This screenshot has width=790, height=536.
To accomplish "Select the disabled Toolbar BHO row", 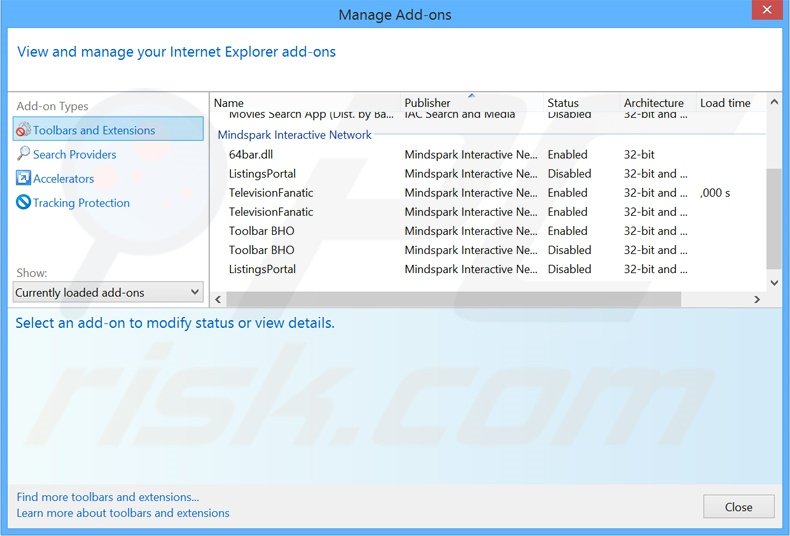I will click(262, 250).
